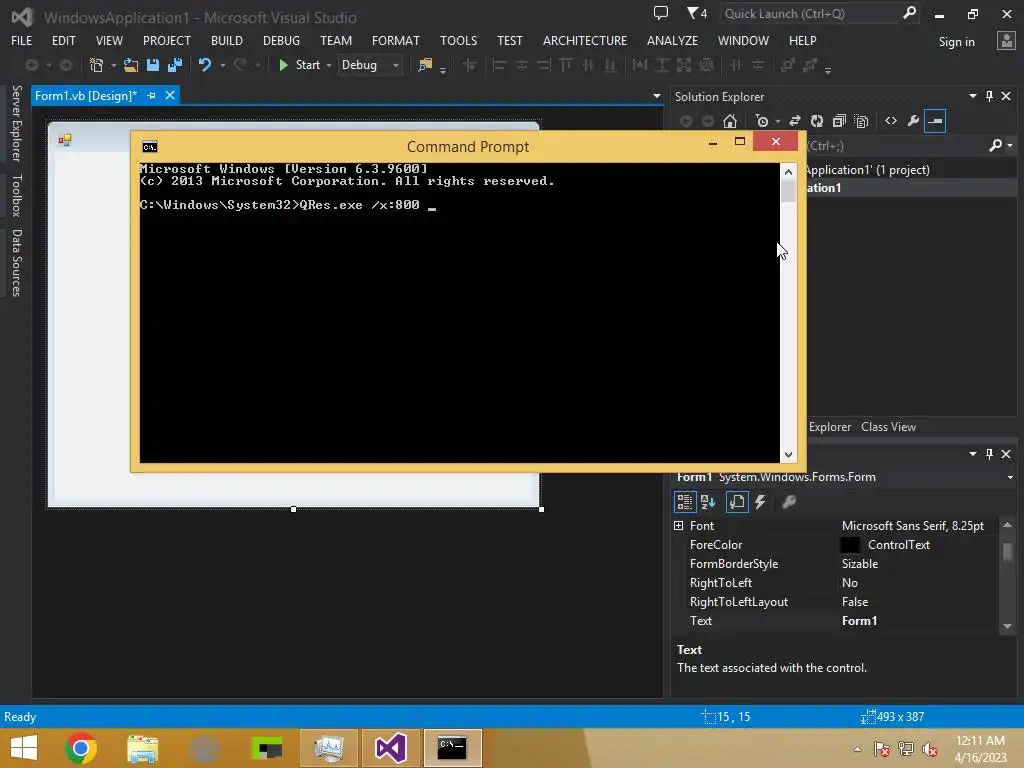Screen dimensions: 1024x768
Task: Switch to the Class View tab
Action: pyautogui.click(x=888, y=427)
